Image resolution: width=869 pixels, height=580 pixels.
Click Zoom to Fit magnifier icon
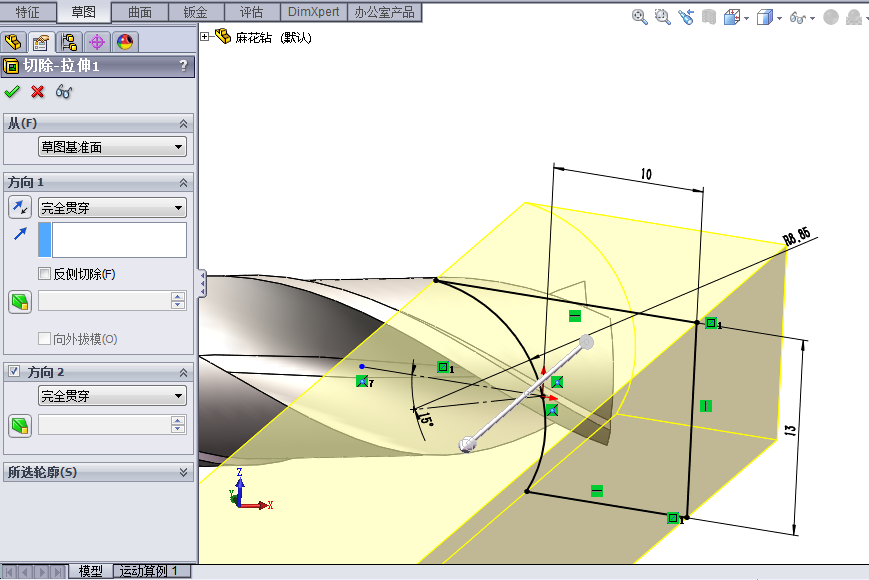(640, 17)
